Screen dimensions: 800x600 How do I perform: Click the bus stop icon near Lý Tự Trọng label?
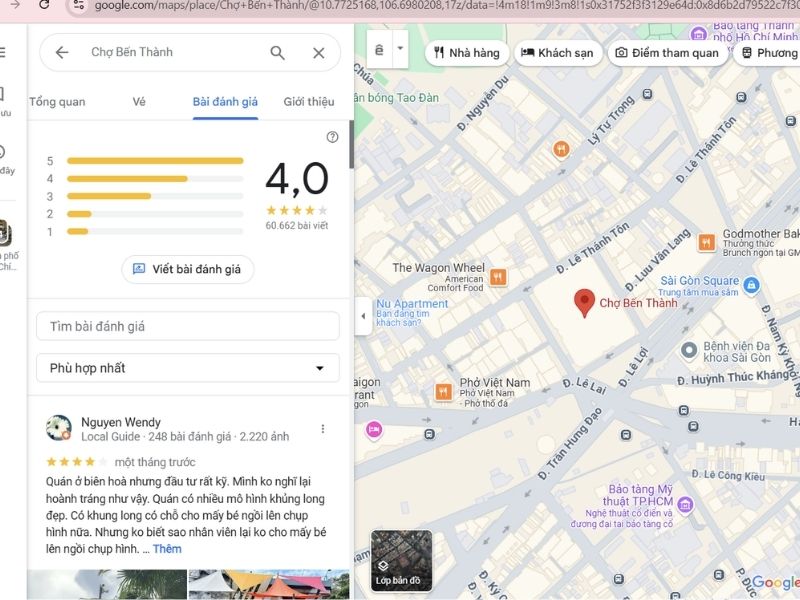pyautogui.click(x=647, y=94)
